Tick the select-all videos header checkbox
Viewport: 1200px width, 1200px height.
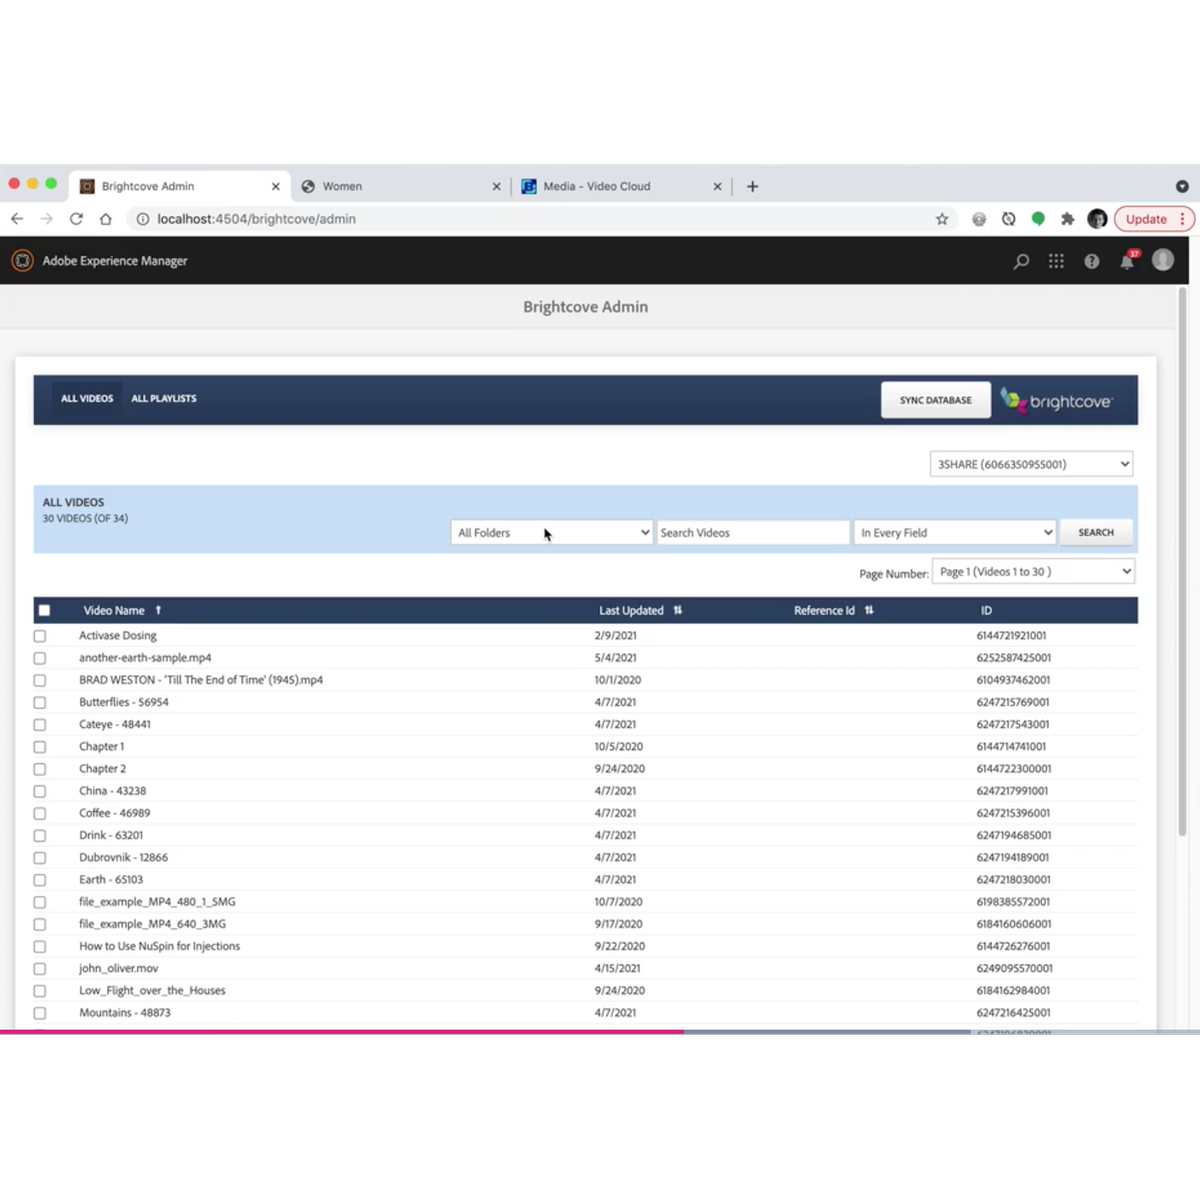coord(44,610)
